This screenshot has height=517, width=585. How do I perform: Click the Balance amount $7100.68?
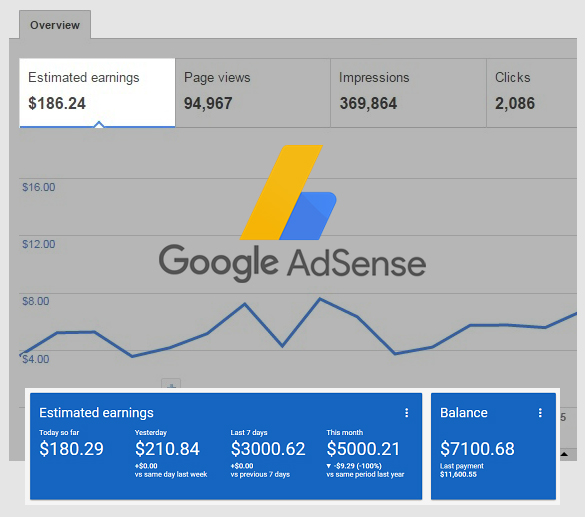[x=477, y=448]
